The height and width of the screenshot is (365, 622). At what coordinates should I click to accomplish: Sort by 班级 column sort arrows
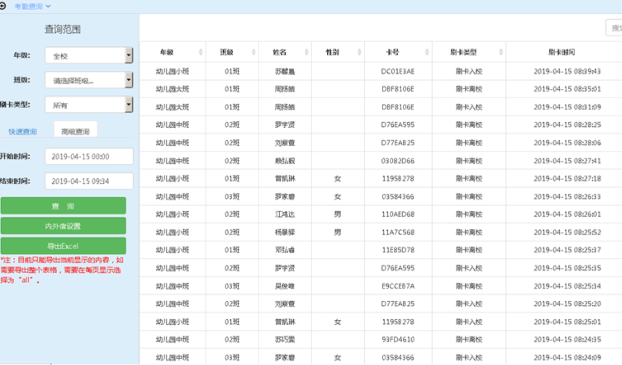[253, 52]
